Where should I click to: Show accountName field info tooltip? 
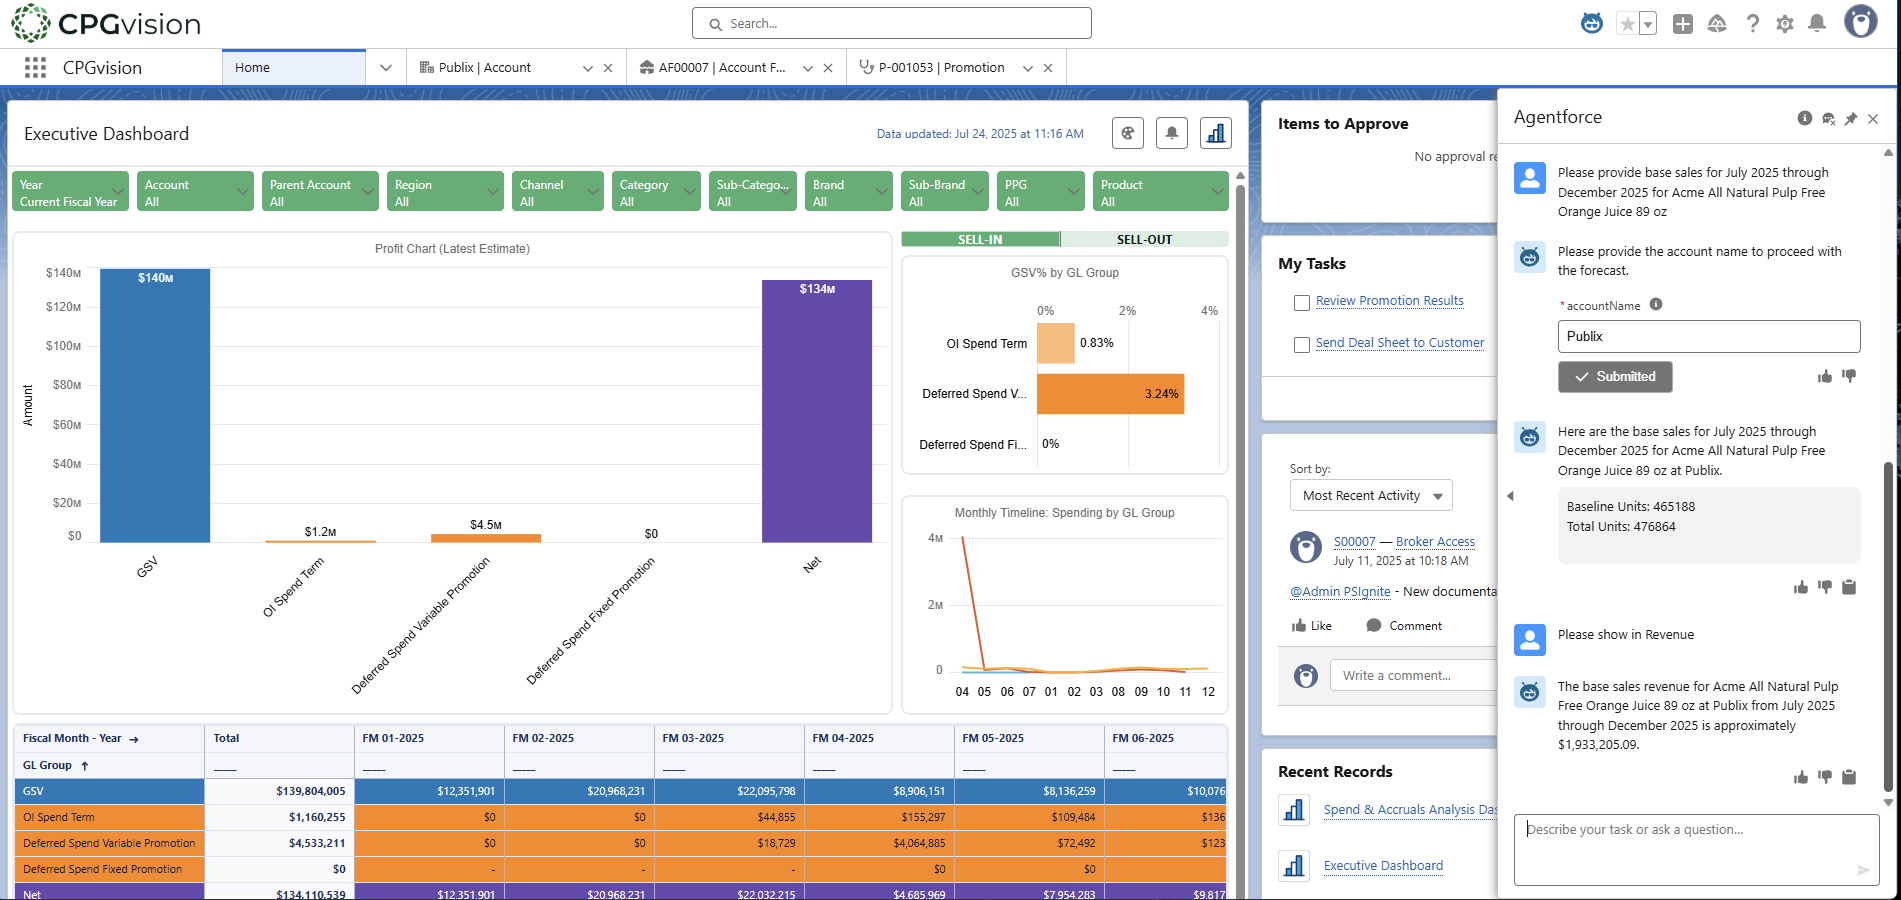pyautogui.click(x=1656, y=305)
